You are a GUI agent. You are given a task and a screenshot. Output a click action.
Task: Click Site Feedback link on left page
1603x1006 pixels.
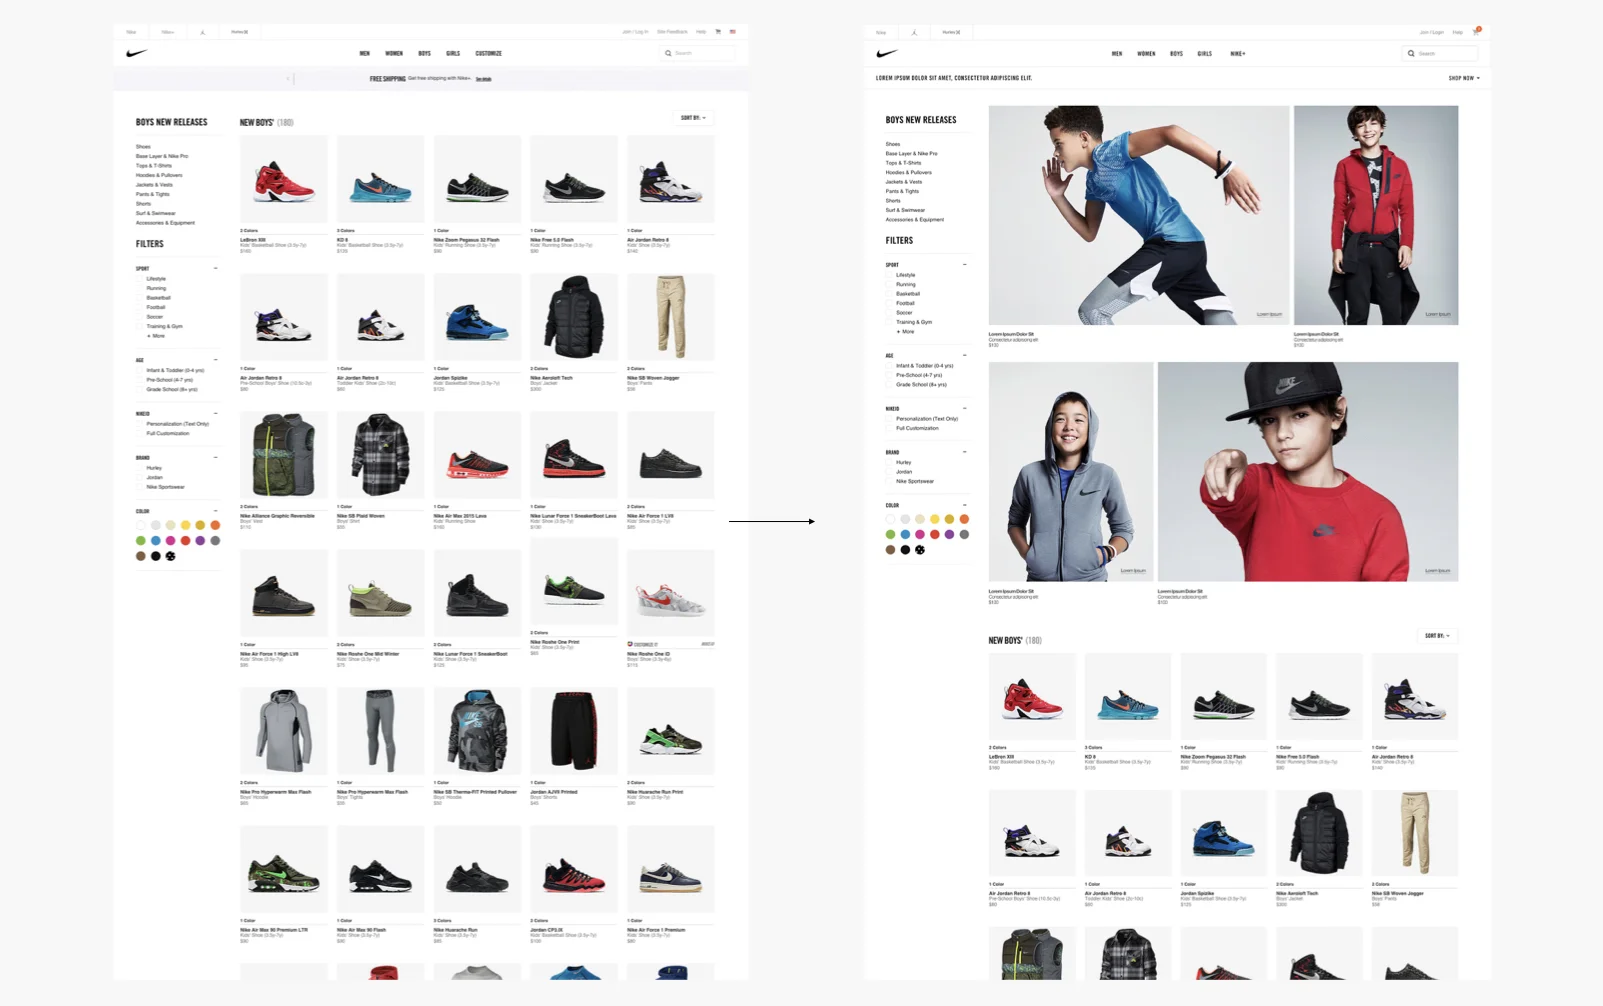click(672, 32)
